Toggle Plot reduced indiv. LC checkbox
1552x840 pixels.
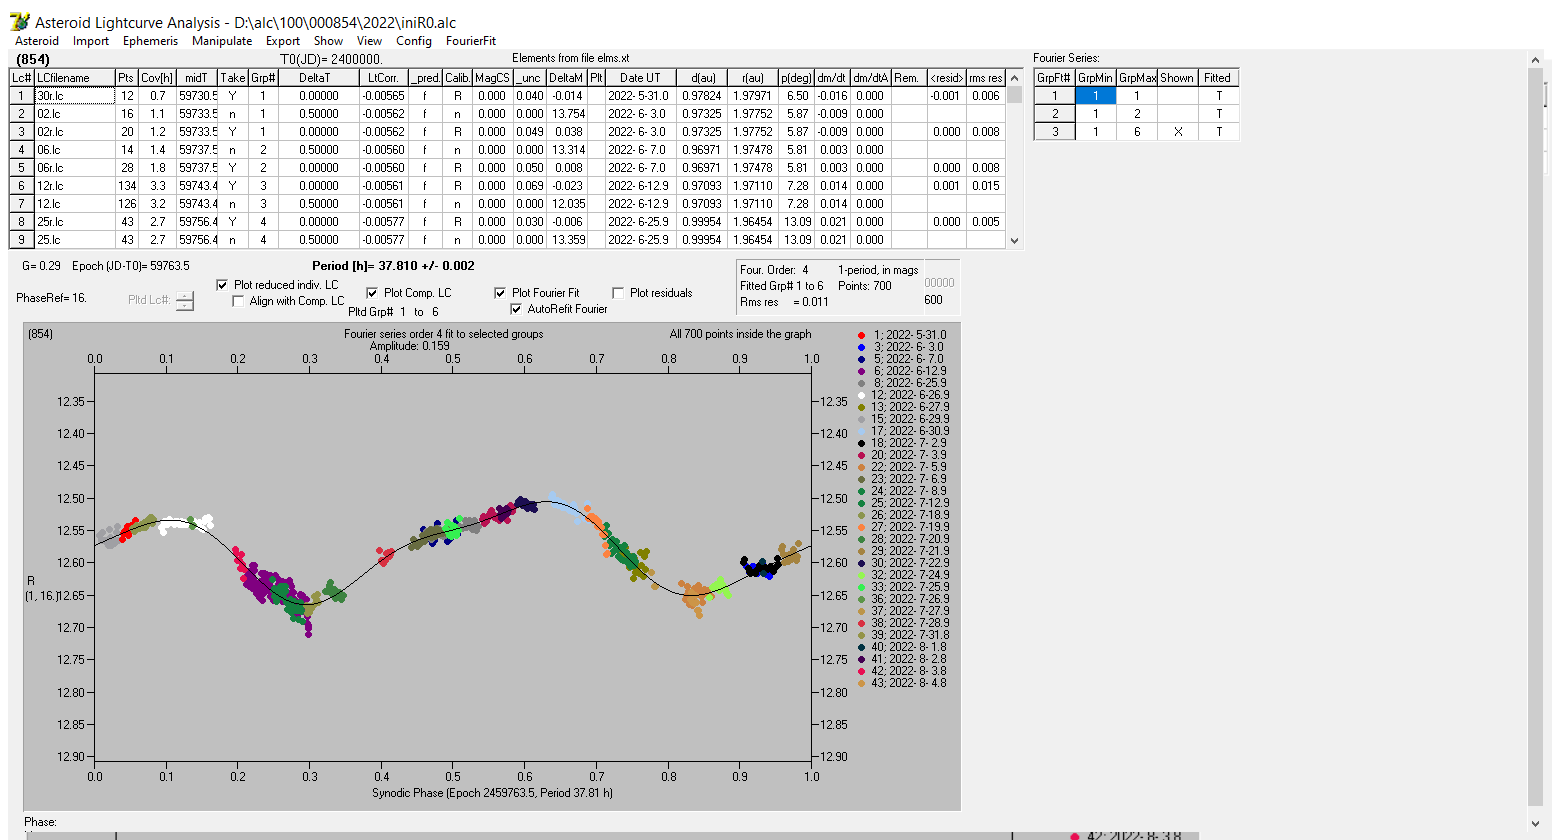pyautogui.click(x=222, y=285)
